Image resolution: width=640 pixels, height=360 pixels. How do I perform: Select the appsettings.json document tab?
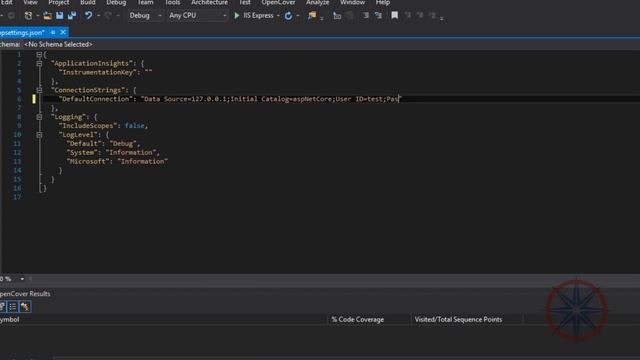22,32
